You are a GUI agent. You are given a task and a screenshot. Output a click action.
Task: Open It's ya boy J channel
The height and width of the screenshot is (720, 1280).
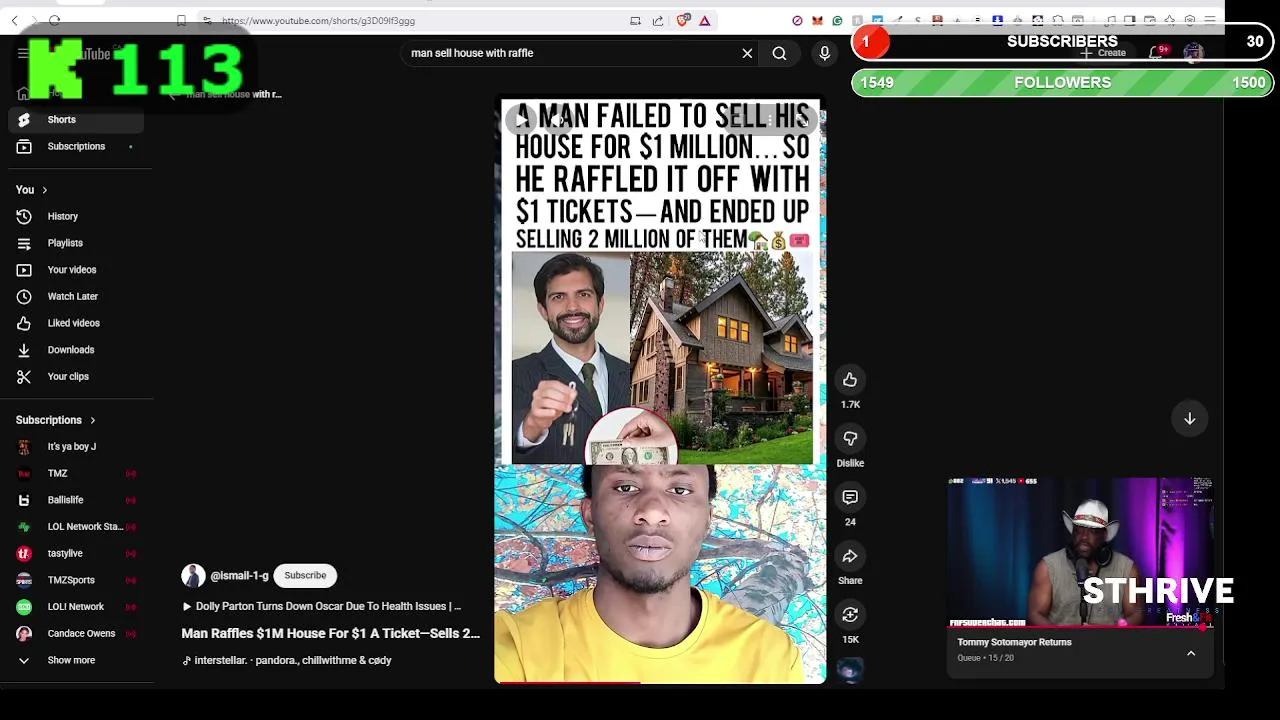click(76, 447)
